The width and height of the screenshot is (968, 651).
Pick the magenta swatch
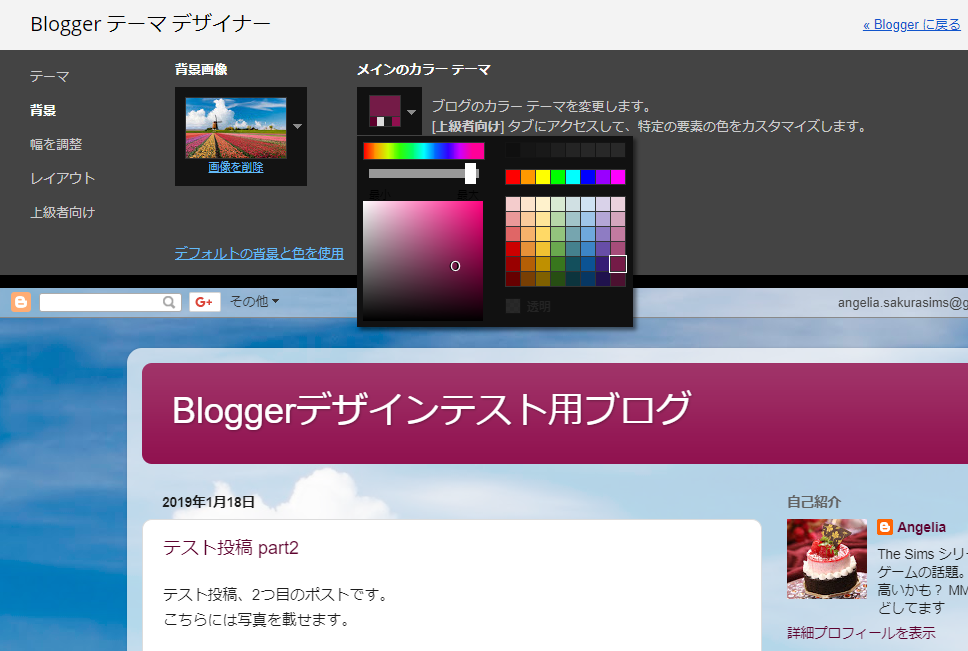(x=618, y=177)
